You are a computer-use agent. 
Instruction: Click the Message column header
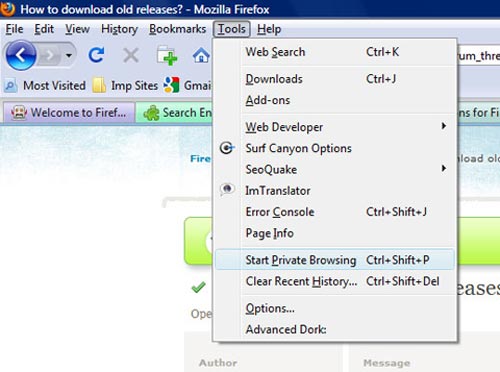(x=387, y=363)
